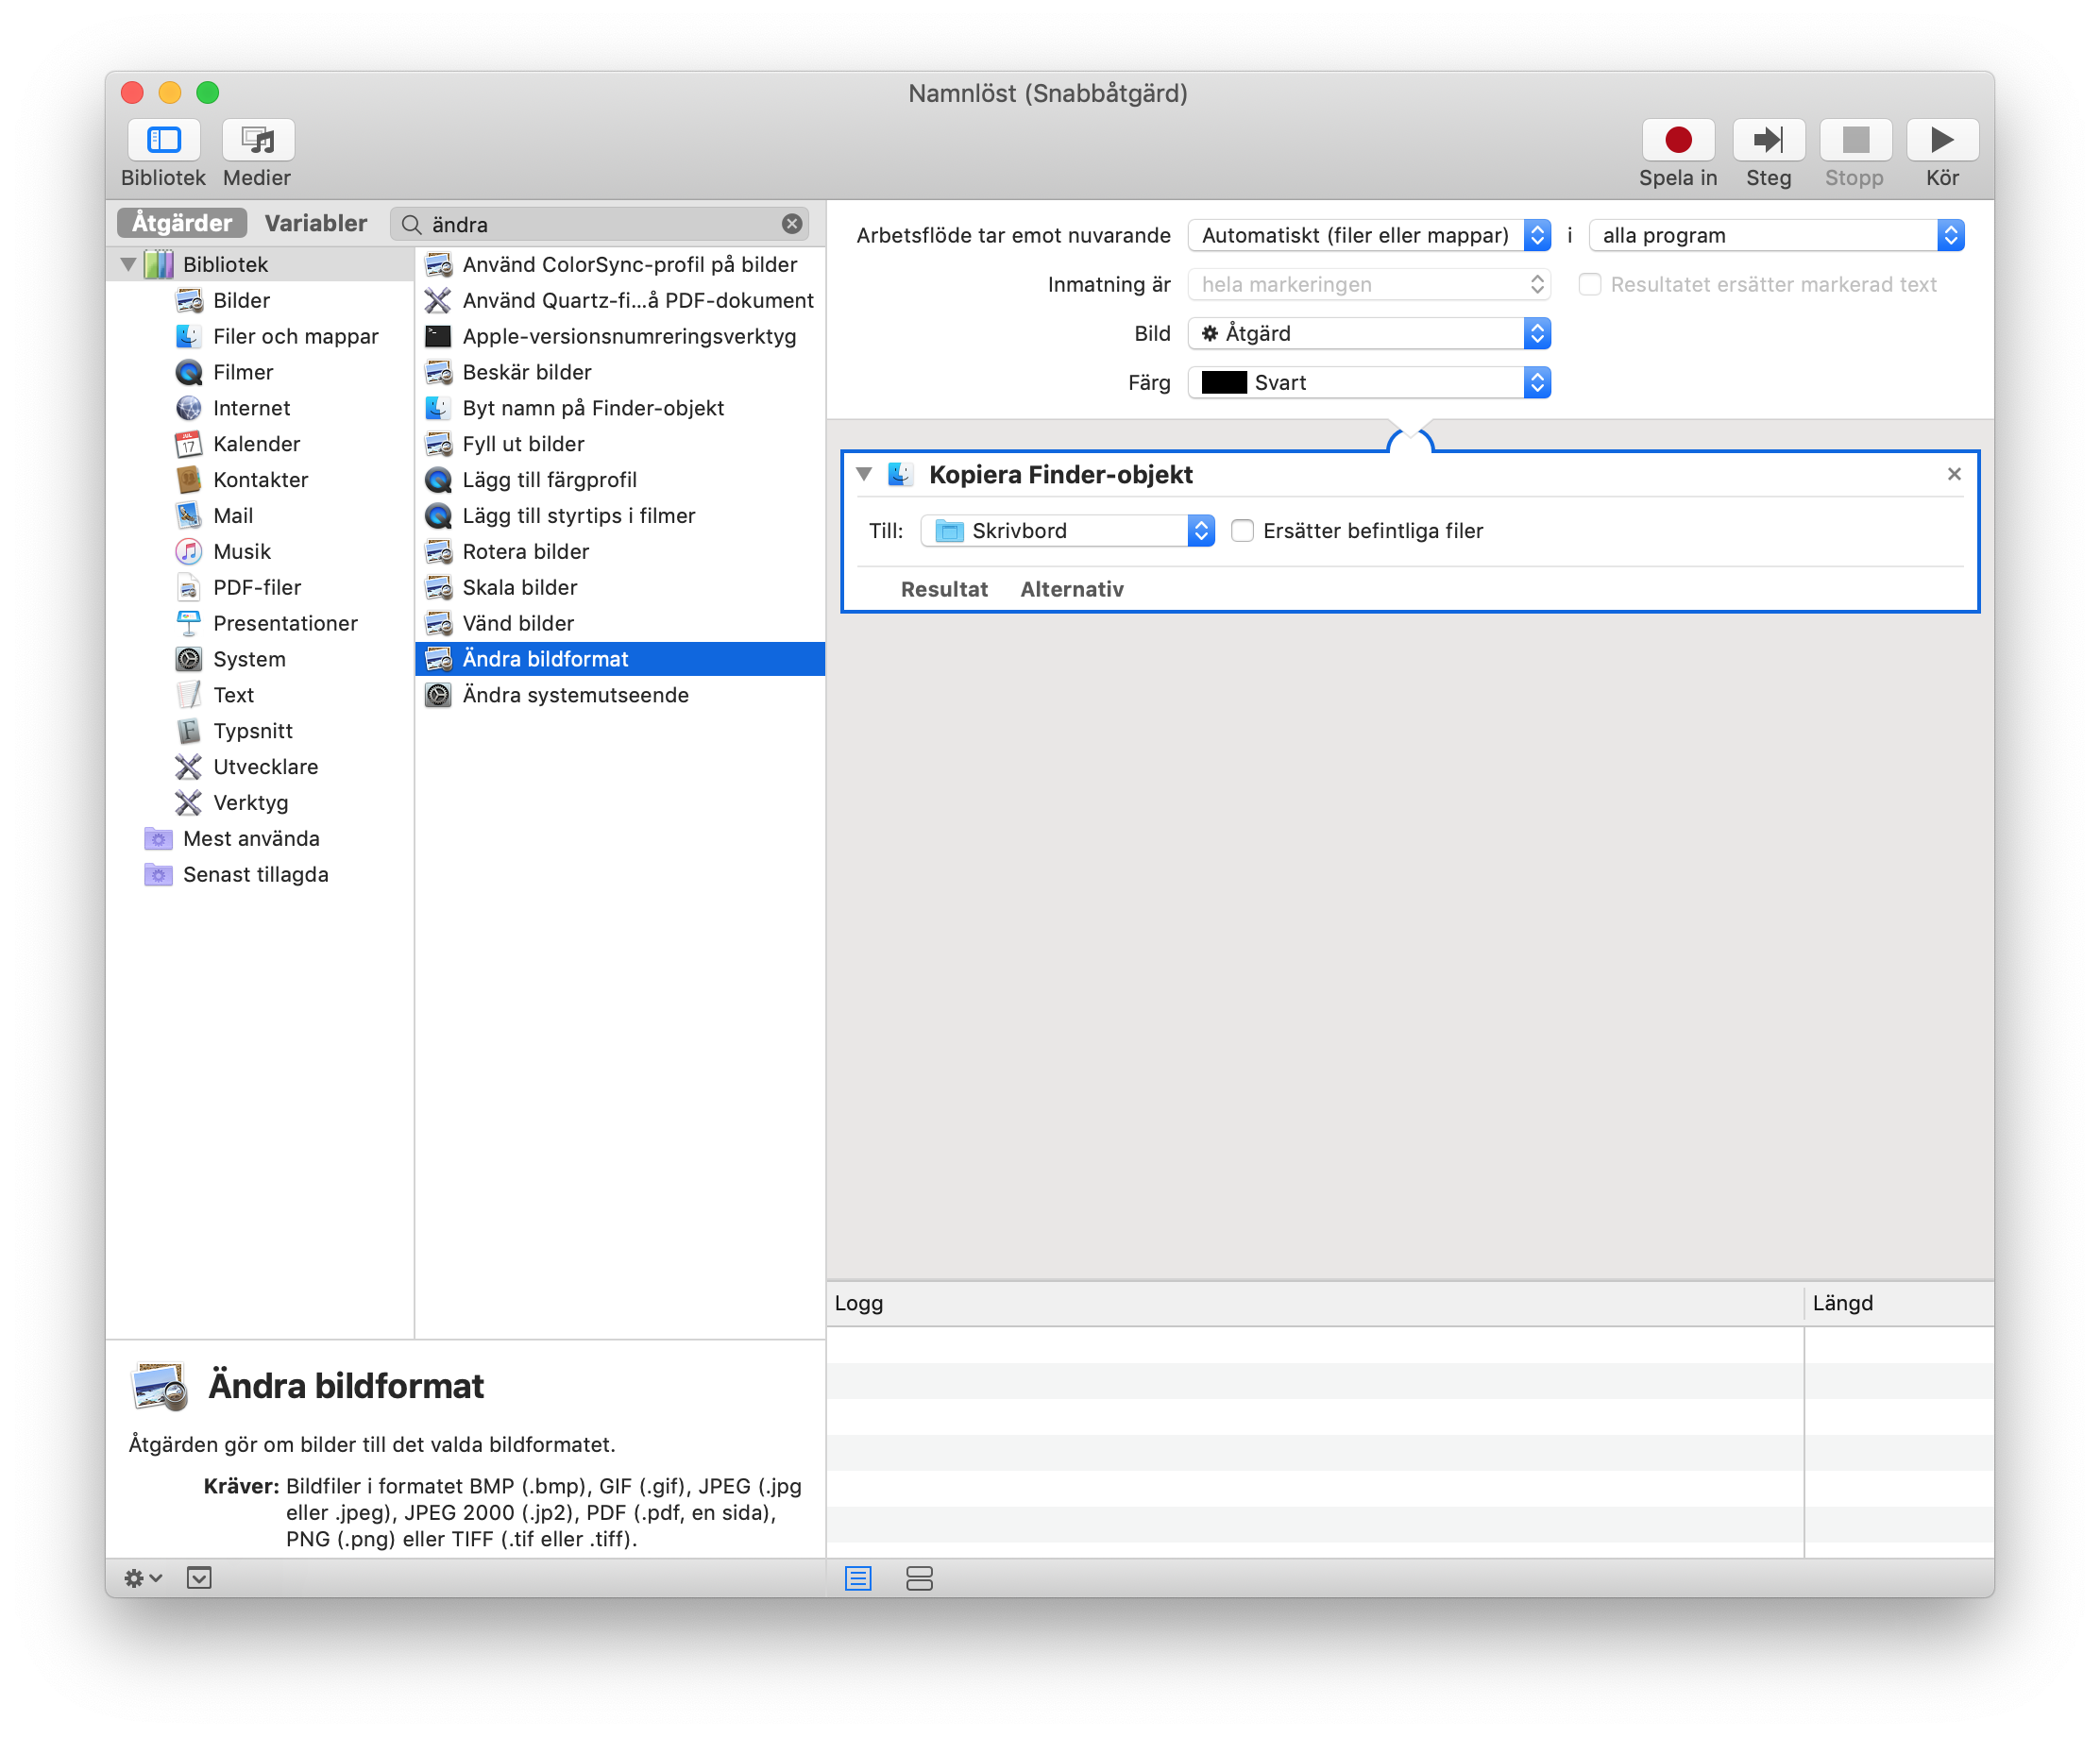Switch to the Variabler tab

point(315,223)
